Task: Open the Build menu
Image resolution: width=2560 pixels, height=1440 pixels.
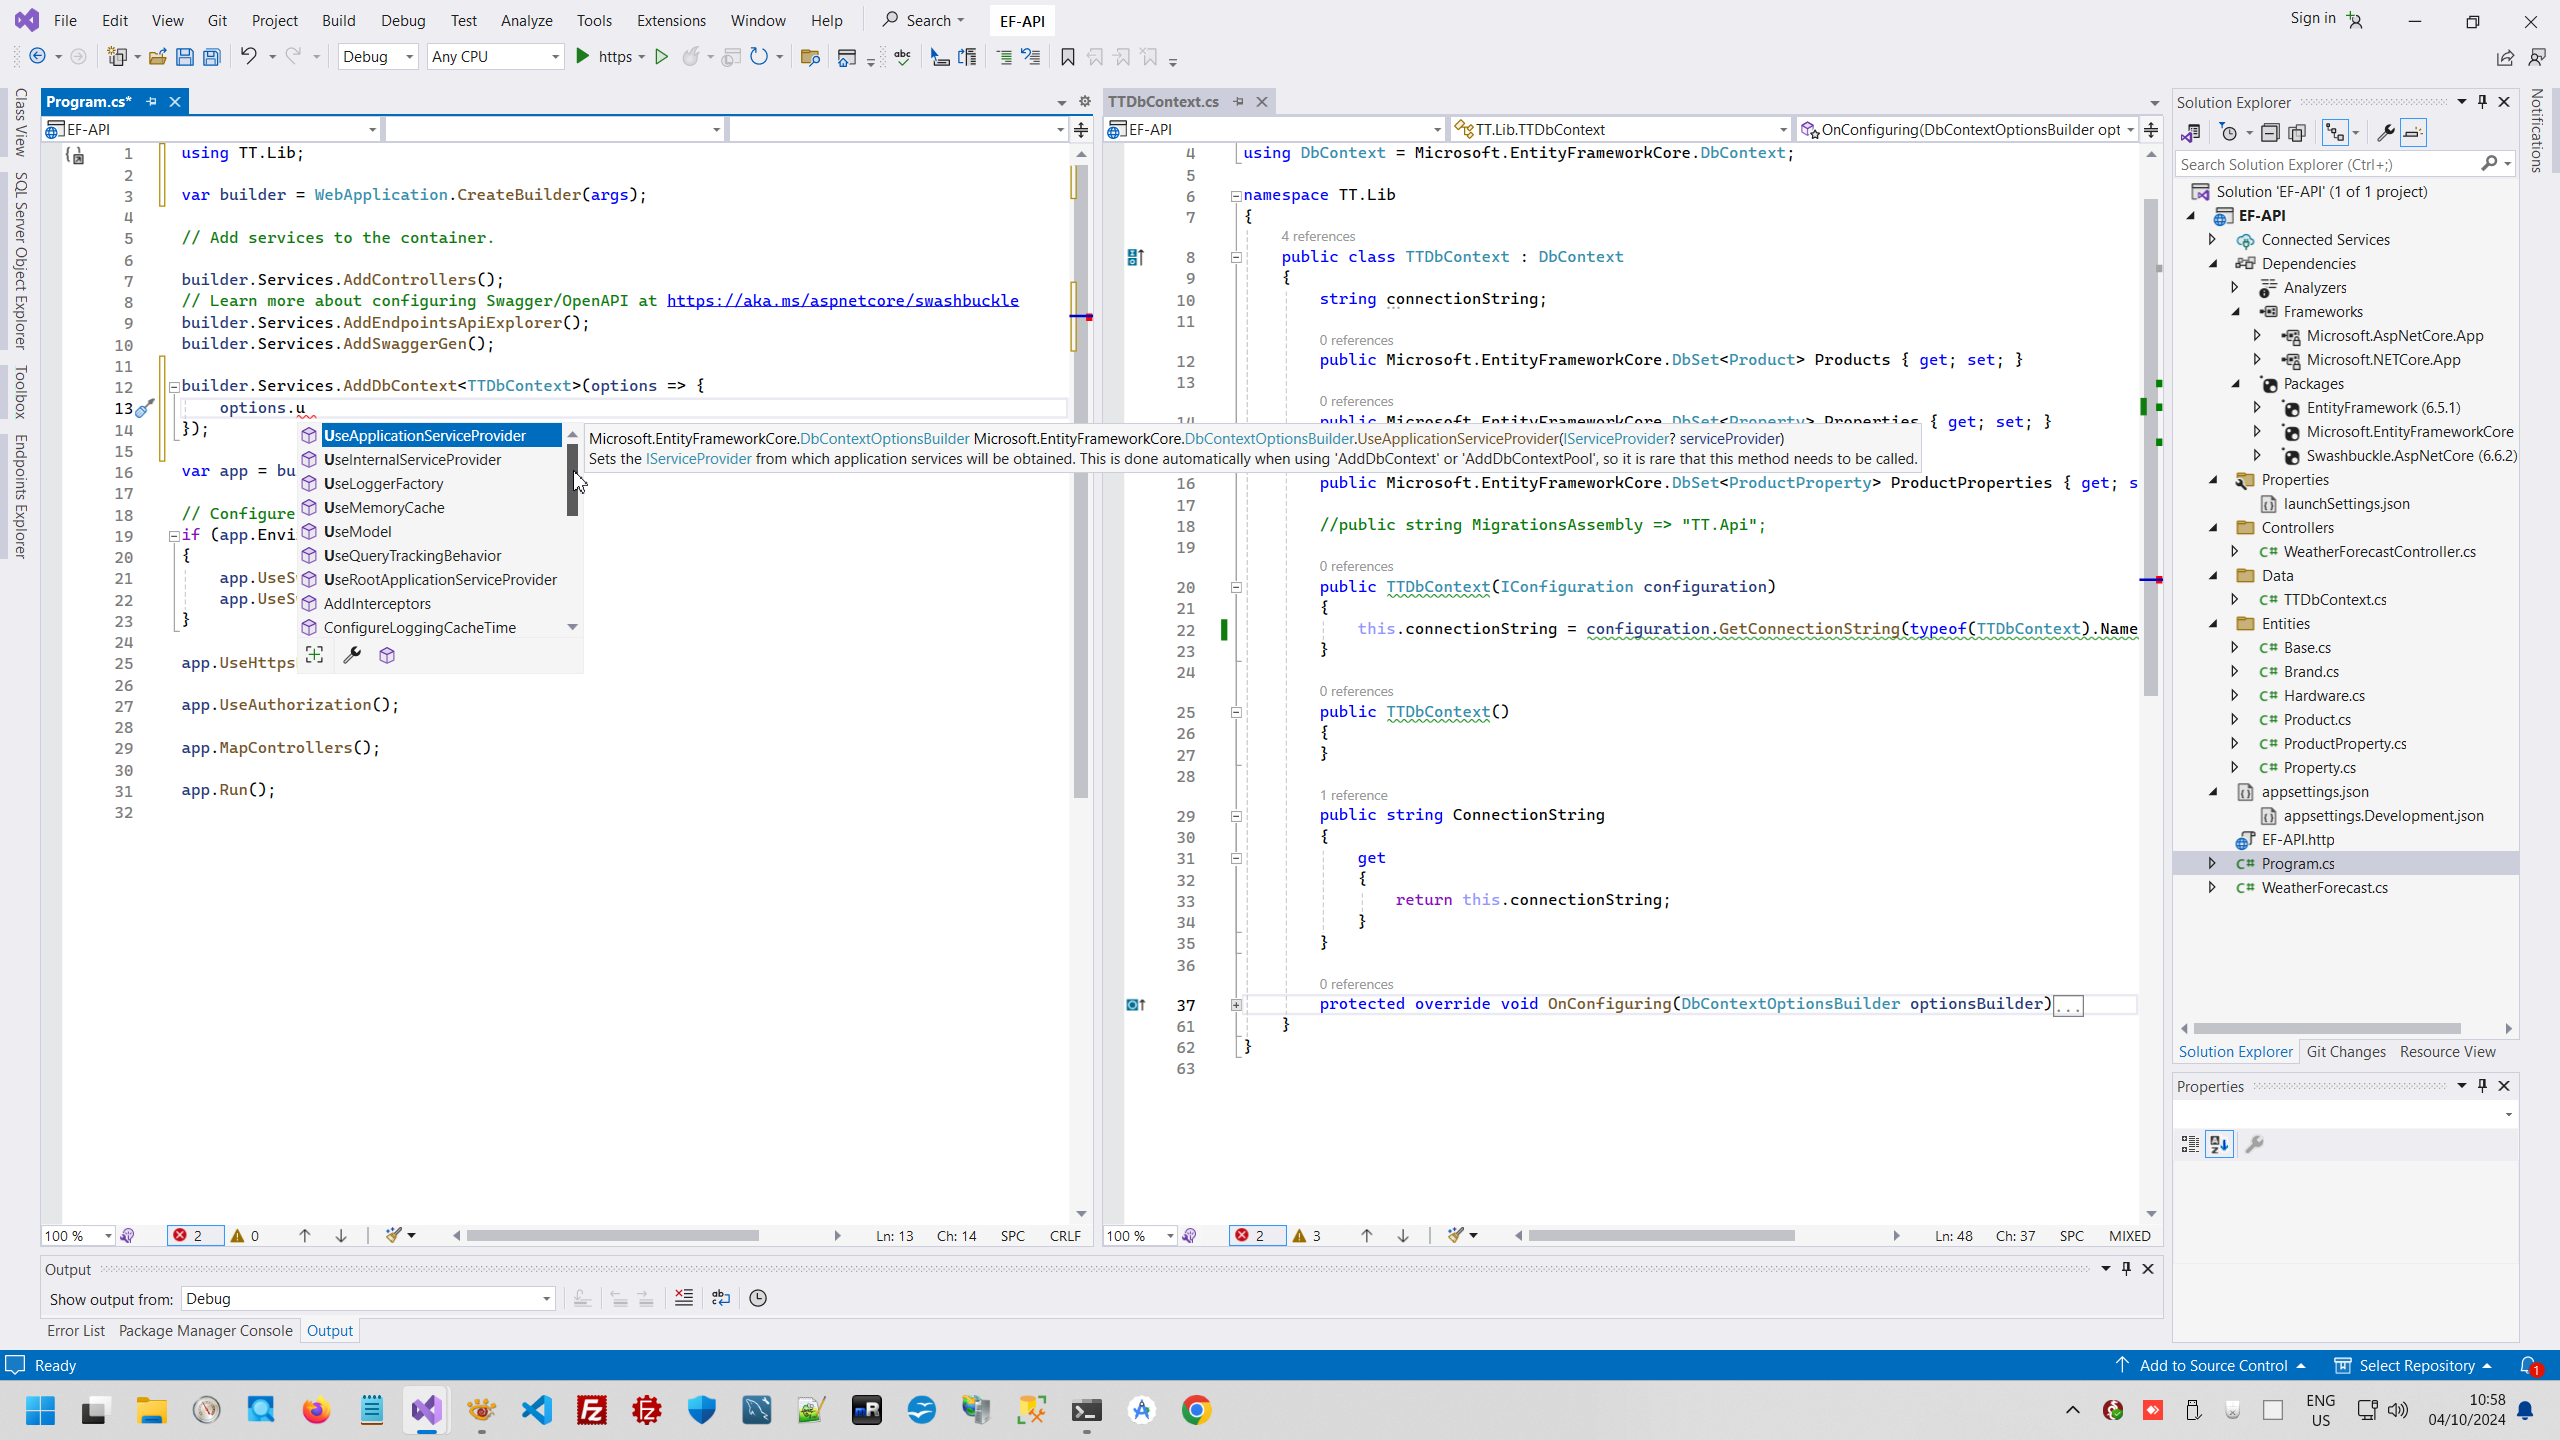Action: [338, 20]
